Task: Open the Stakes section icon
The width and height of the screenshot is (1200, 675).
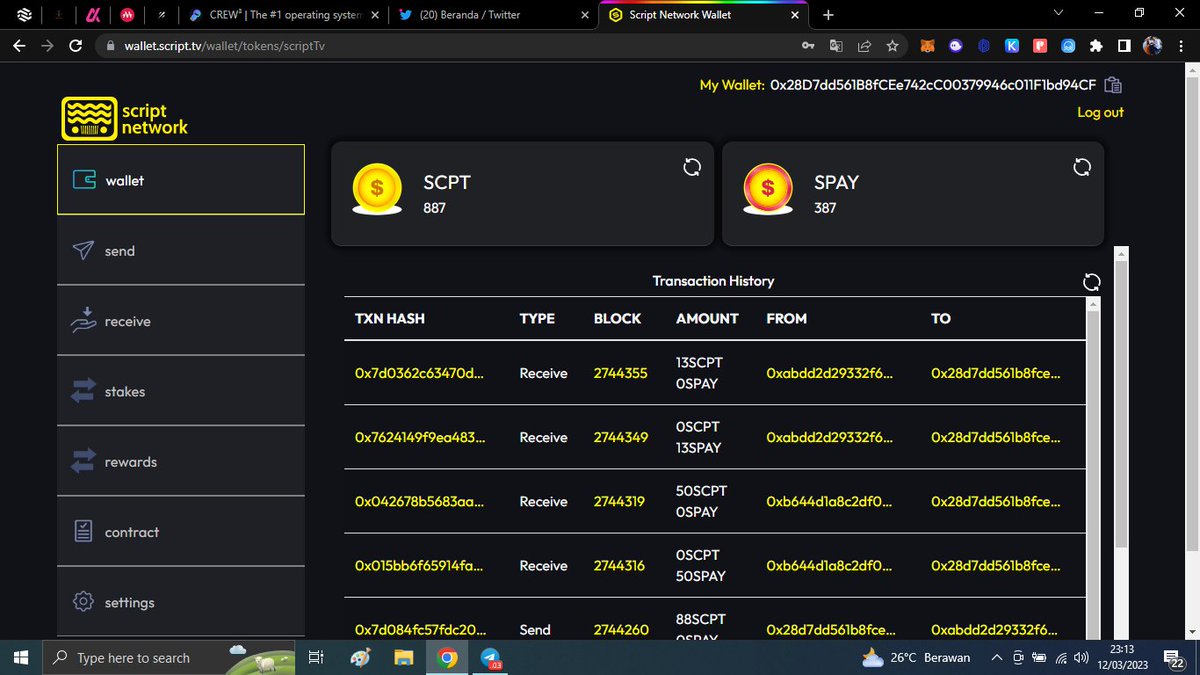Action: [x=84, y=391]
